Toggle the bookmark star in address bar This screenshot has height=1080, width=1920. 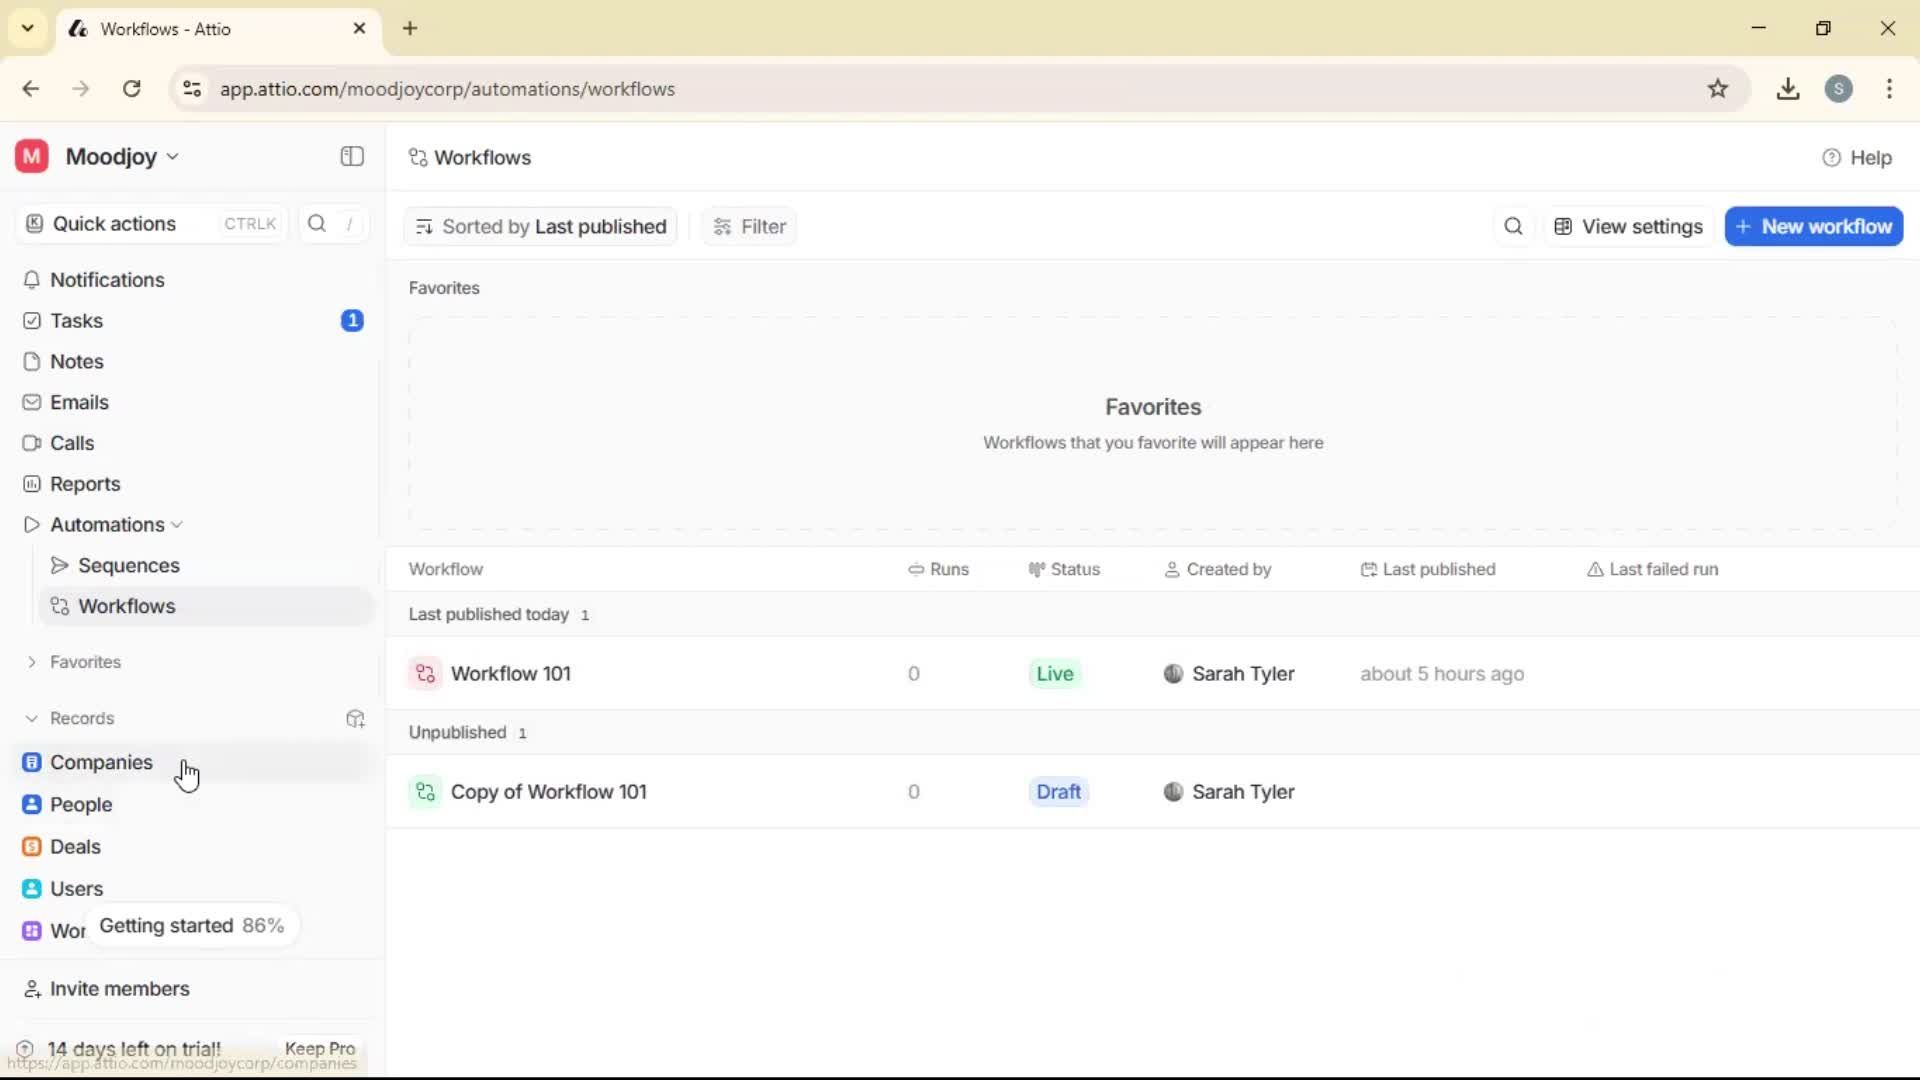[1719, 89]
